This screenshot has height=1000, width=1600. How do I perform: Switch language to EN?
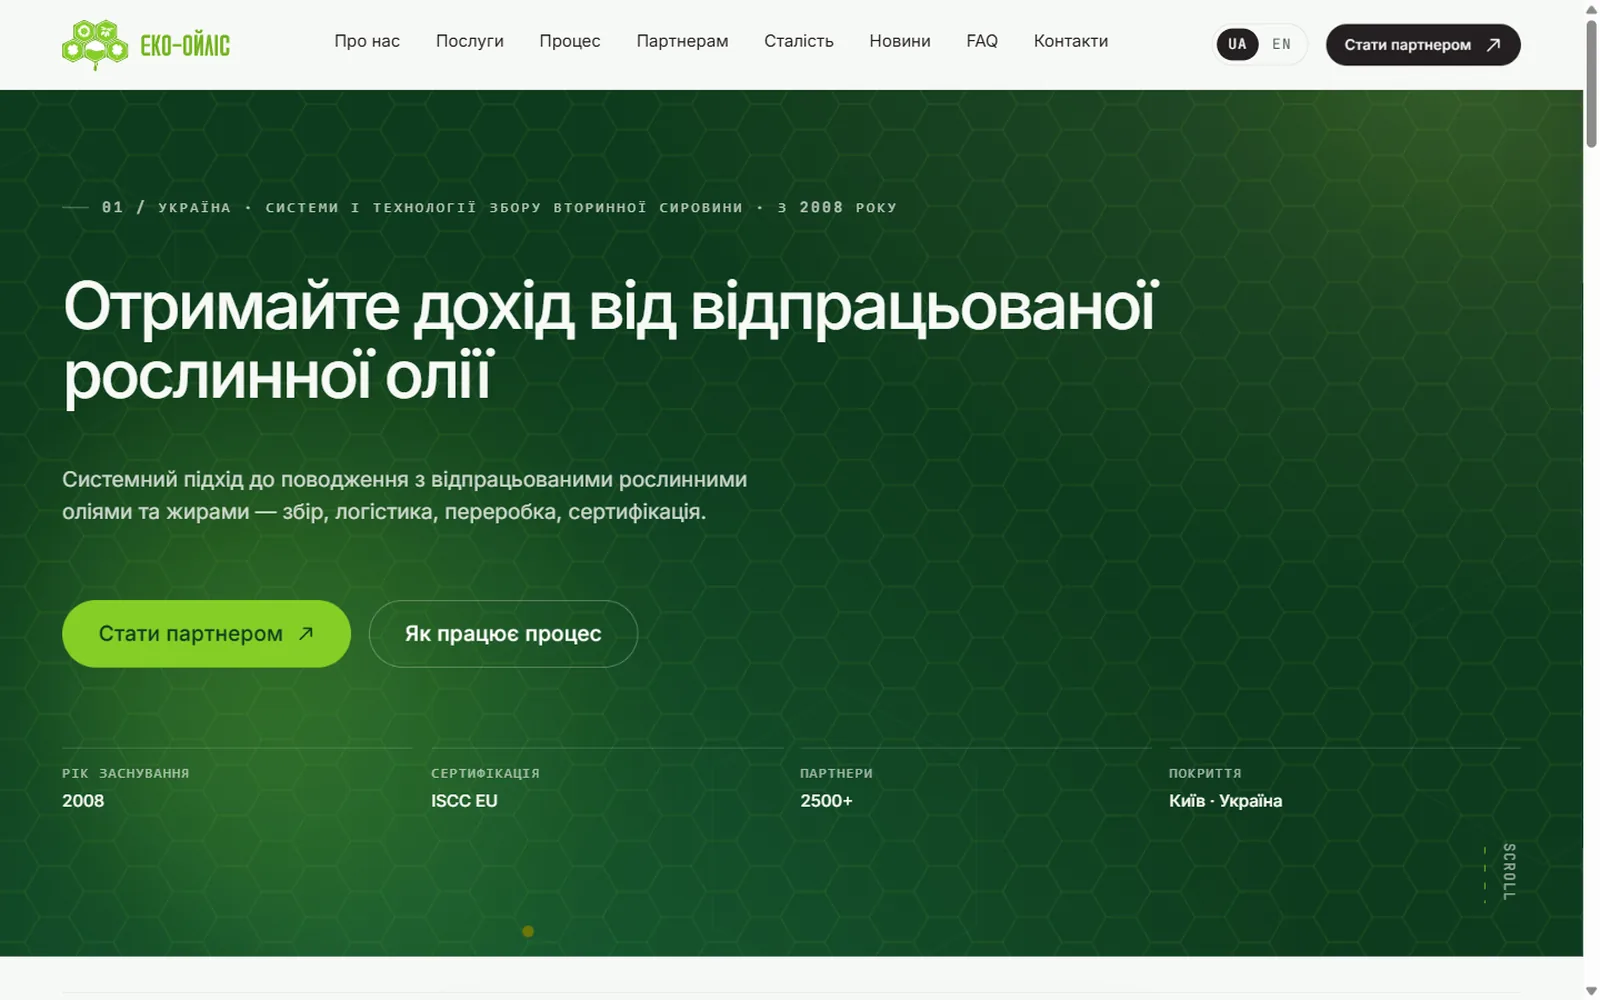[1282, 44]
